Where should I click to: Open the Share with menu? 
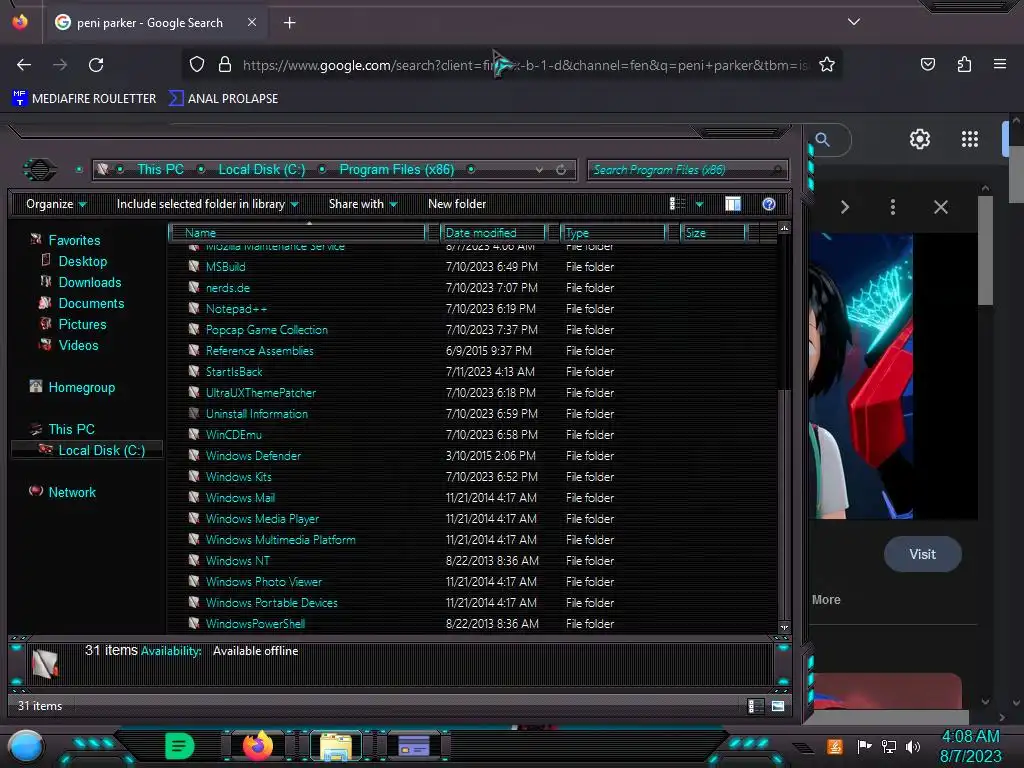(363, 204)
